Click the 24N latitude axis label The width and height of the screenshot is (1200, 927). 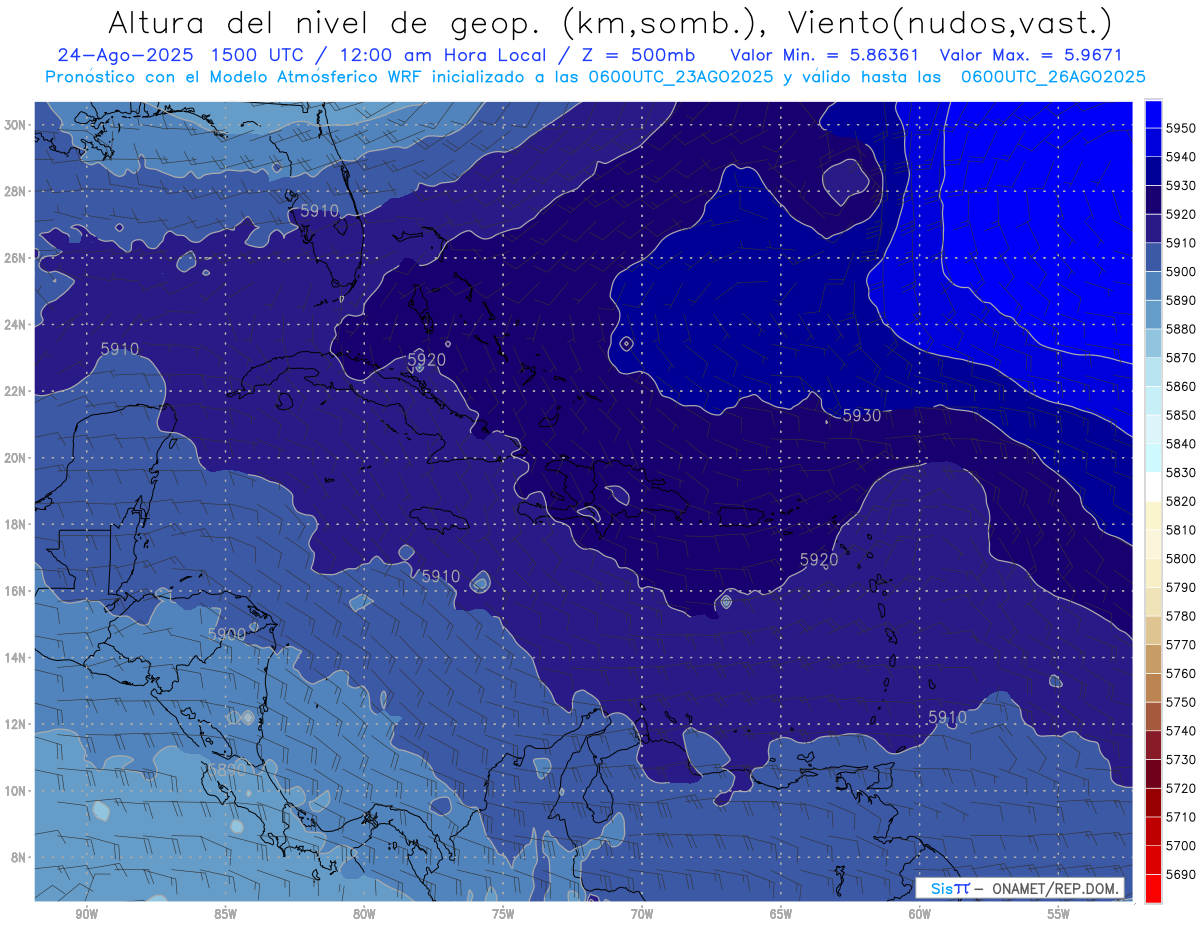tap(15, 325)
